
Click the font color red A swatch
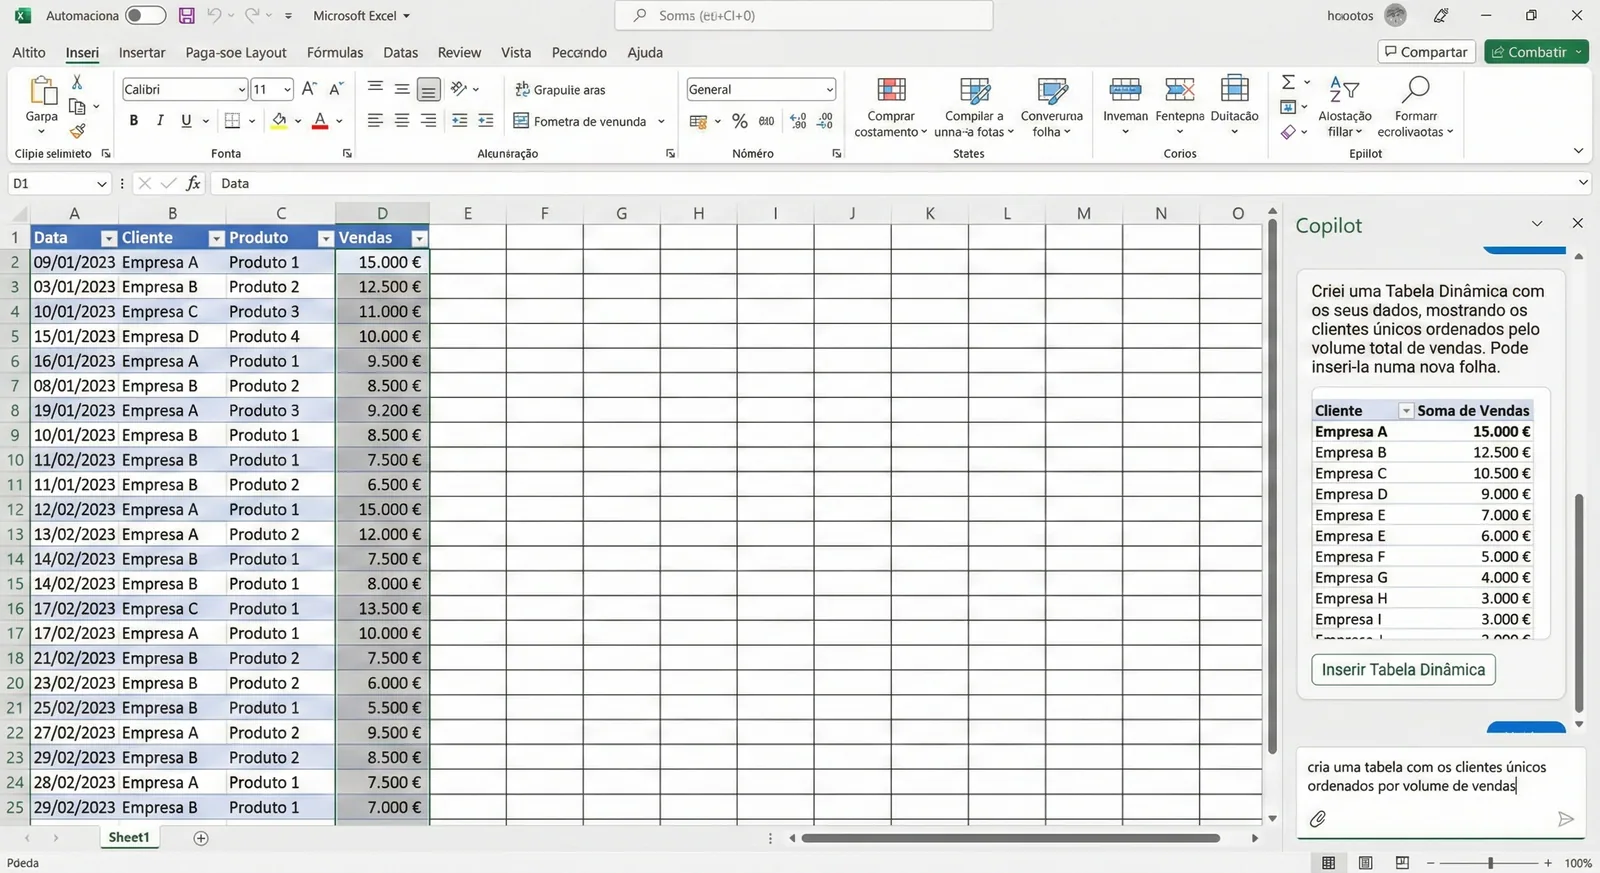320,121
